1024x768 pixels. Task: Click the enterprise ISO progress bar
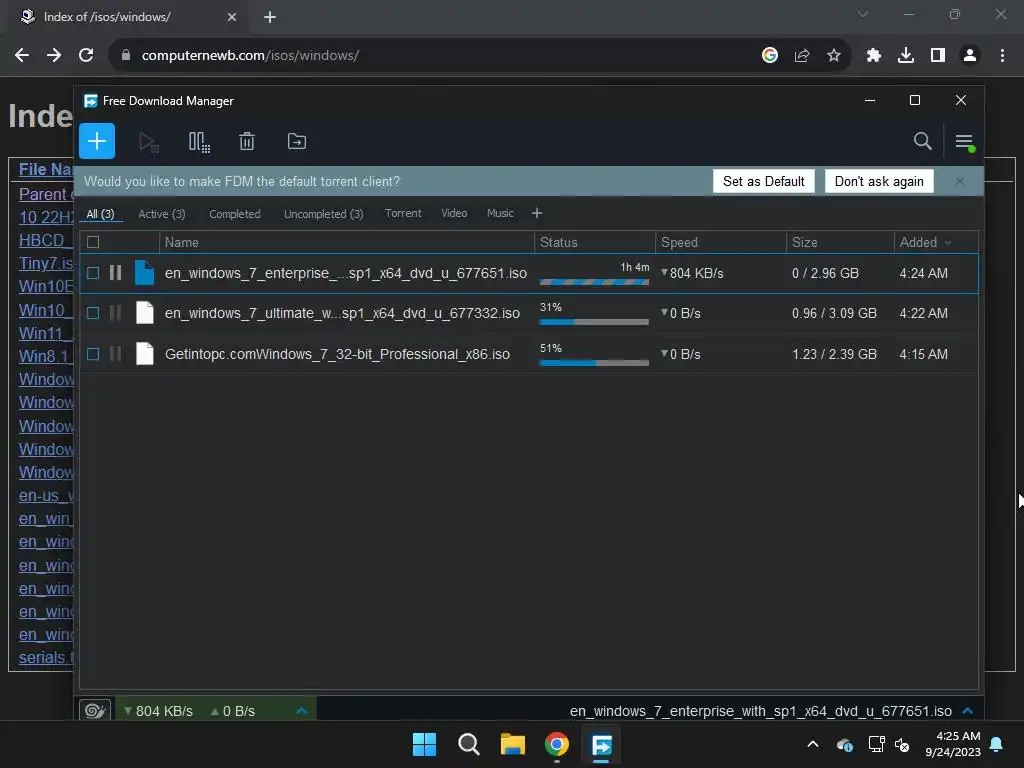pyautogui.click(x=594, y=282)
